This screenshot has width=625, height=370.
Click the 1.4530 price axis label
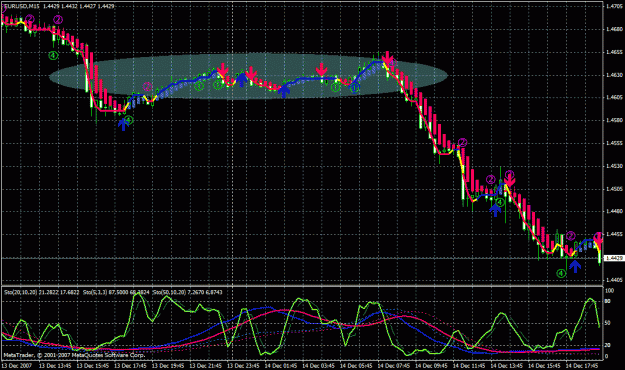pos(614,166)
